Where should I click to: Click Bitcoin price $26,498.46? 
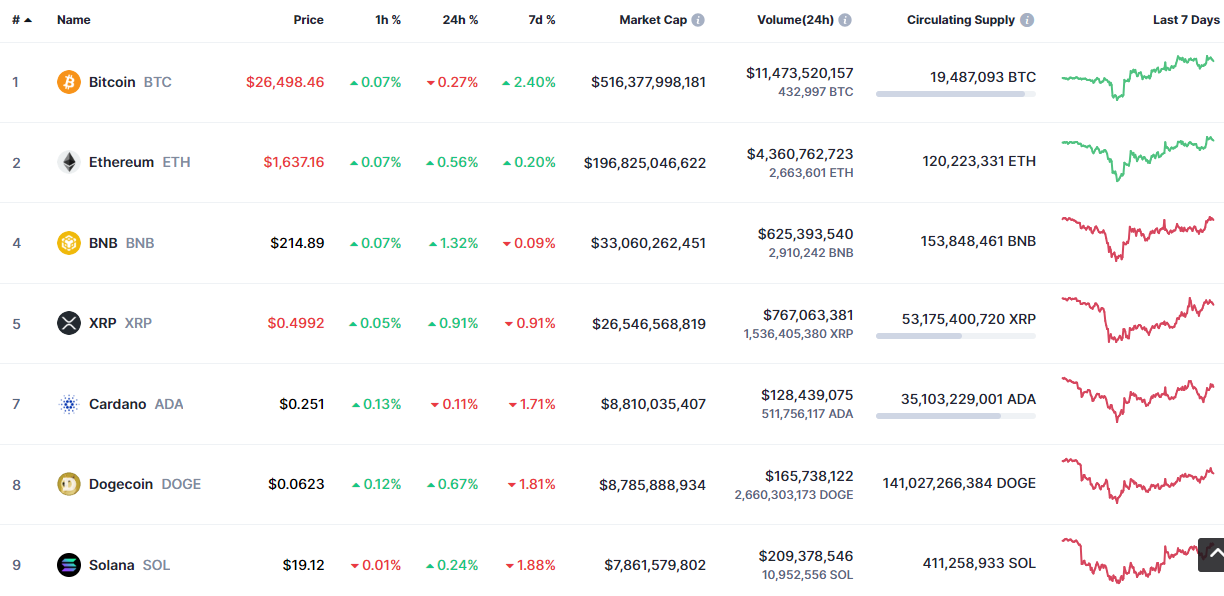click(x=285, y=82)
